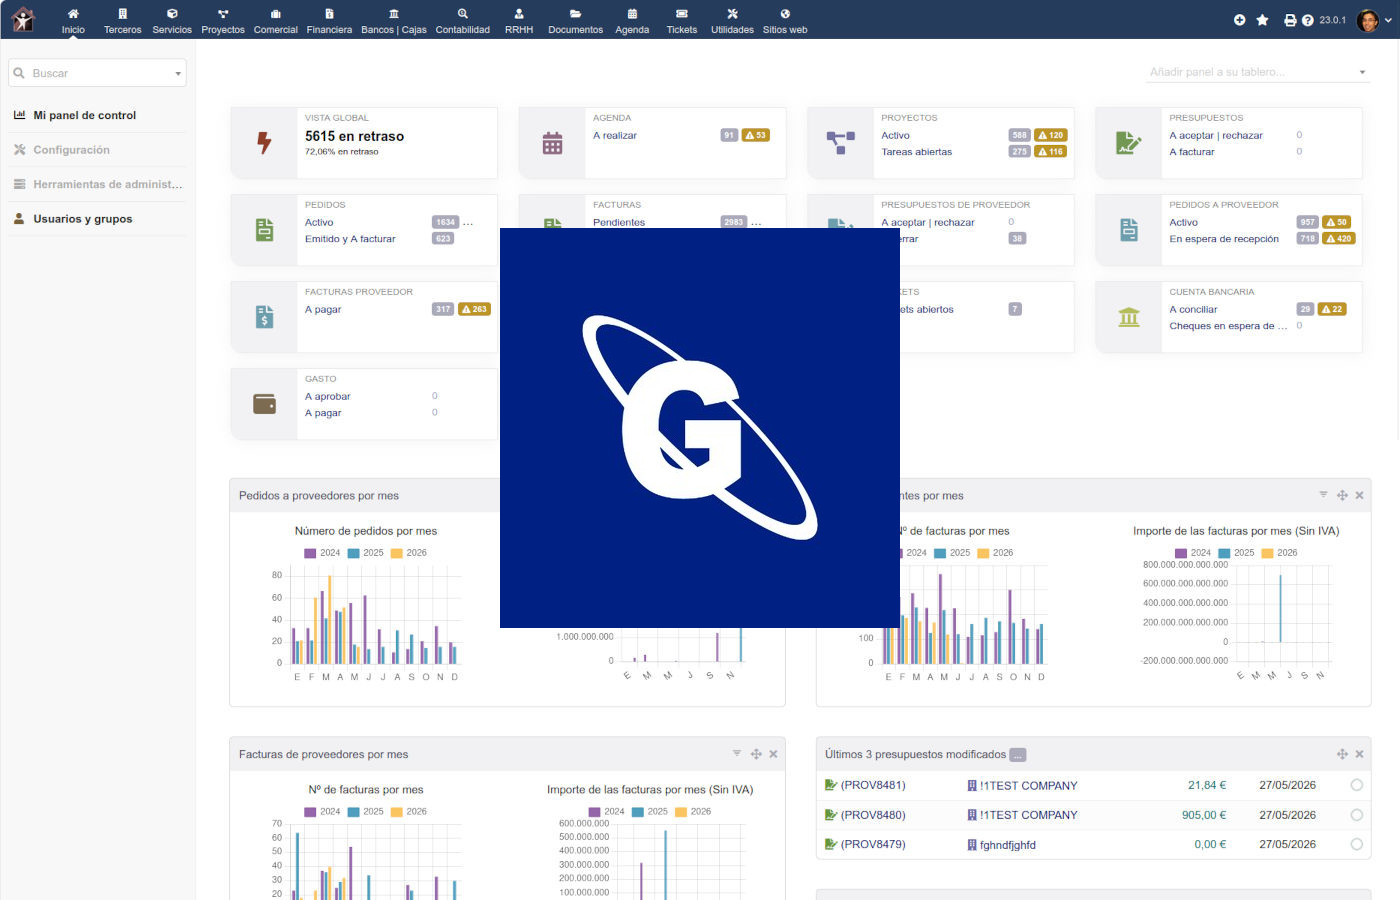Viewport: 1400px width, 900px height.
Task: Click the Proyectos card network icon
Action: (x=840, y=143)
